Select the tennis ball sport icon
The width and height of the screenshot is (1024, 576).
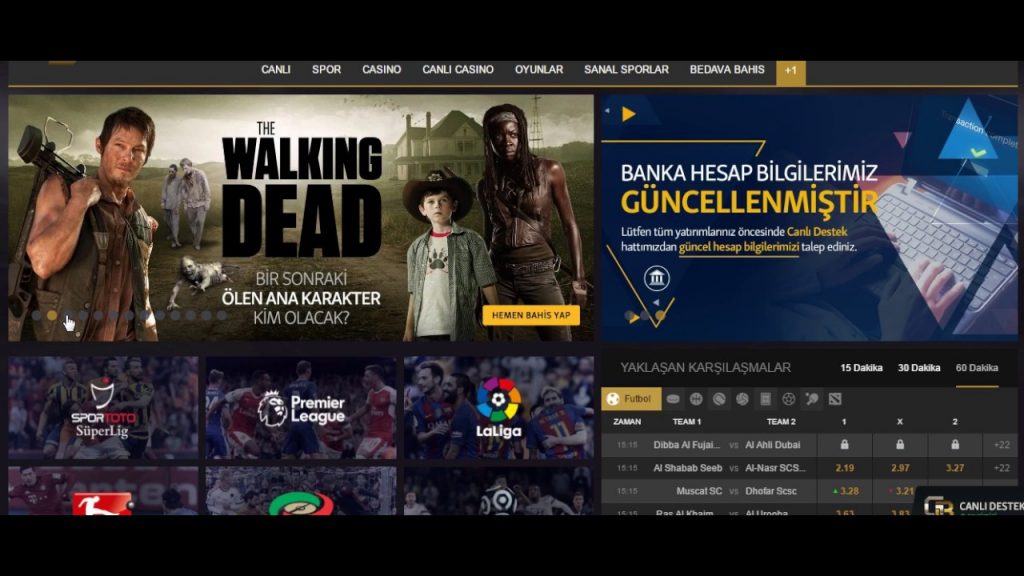point(719,399)
